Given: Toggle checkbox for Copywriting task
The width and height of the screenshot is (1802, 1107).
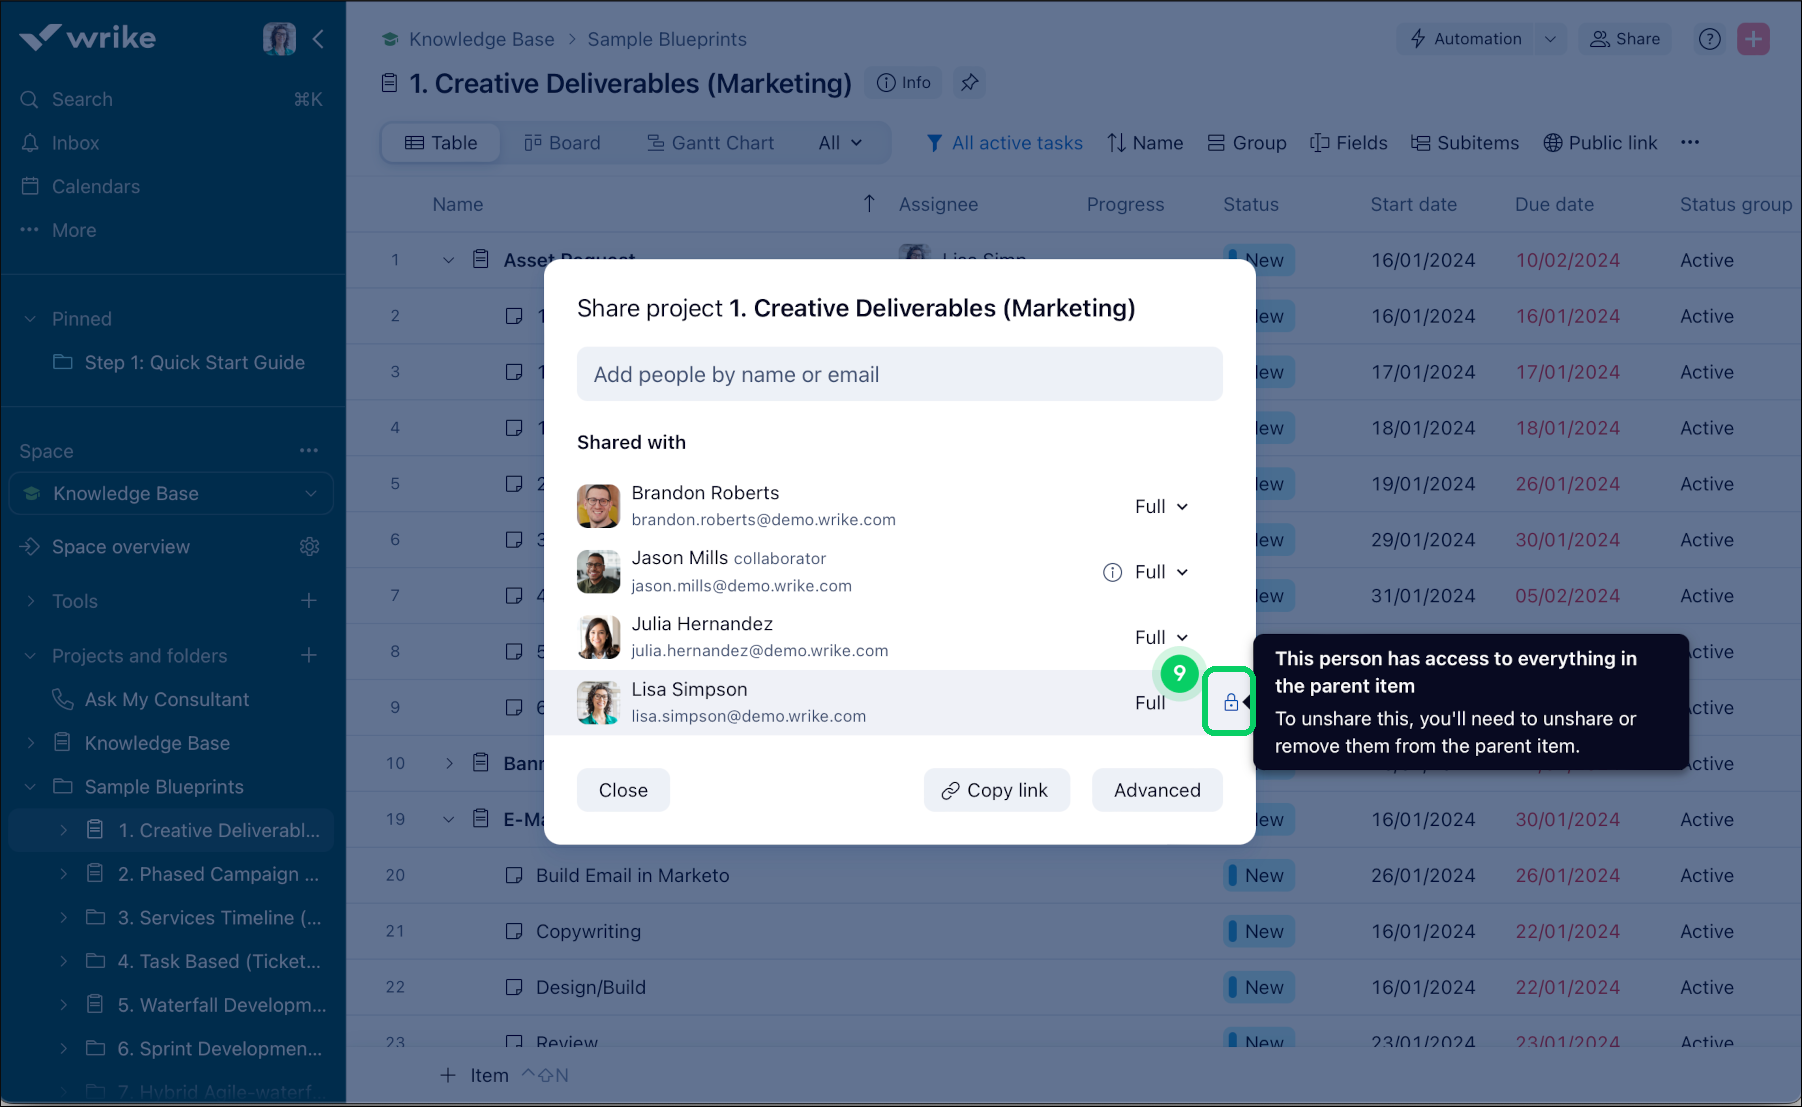Looking at the screenshot, I should coord(514,931).
